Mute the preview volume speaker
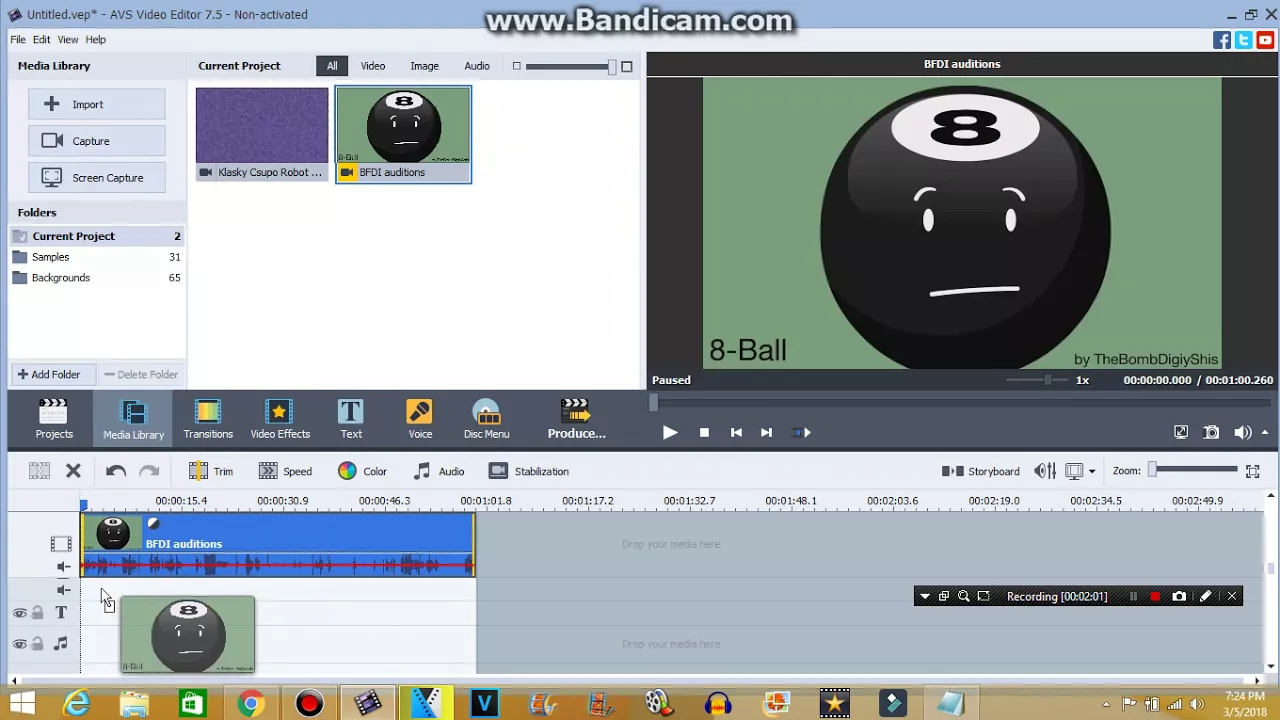 click(1242, 432)
